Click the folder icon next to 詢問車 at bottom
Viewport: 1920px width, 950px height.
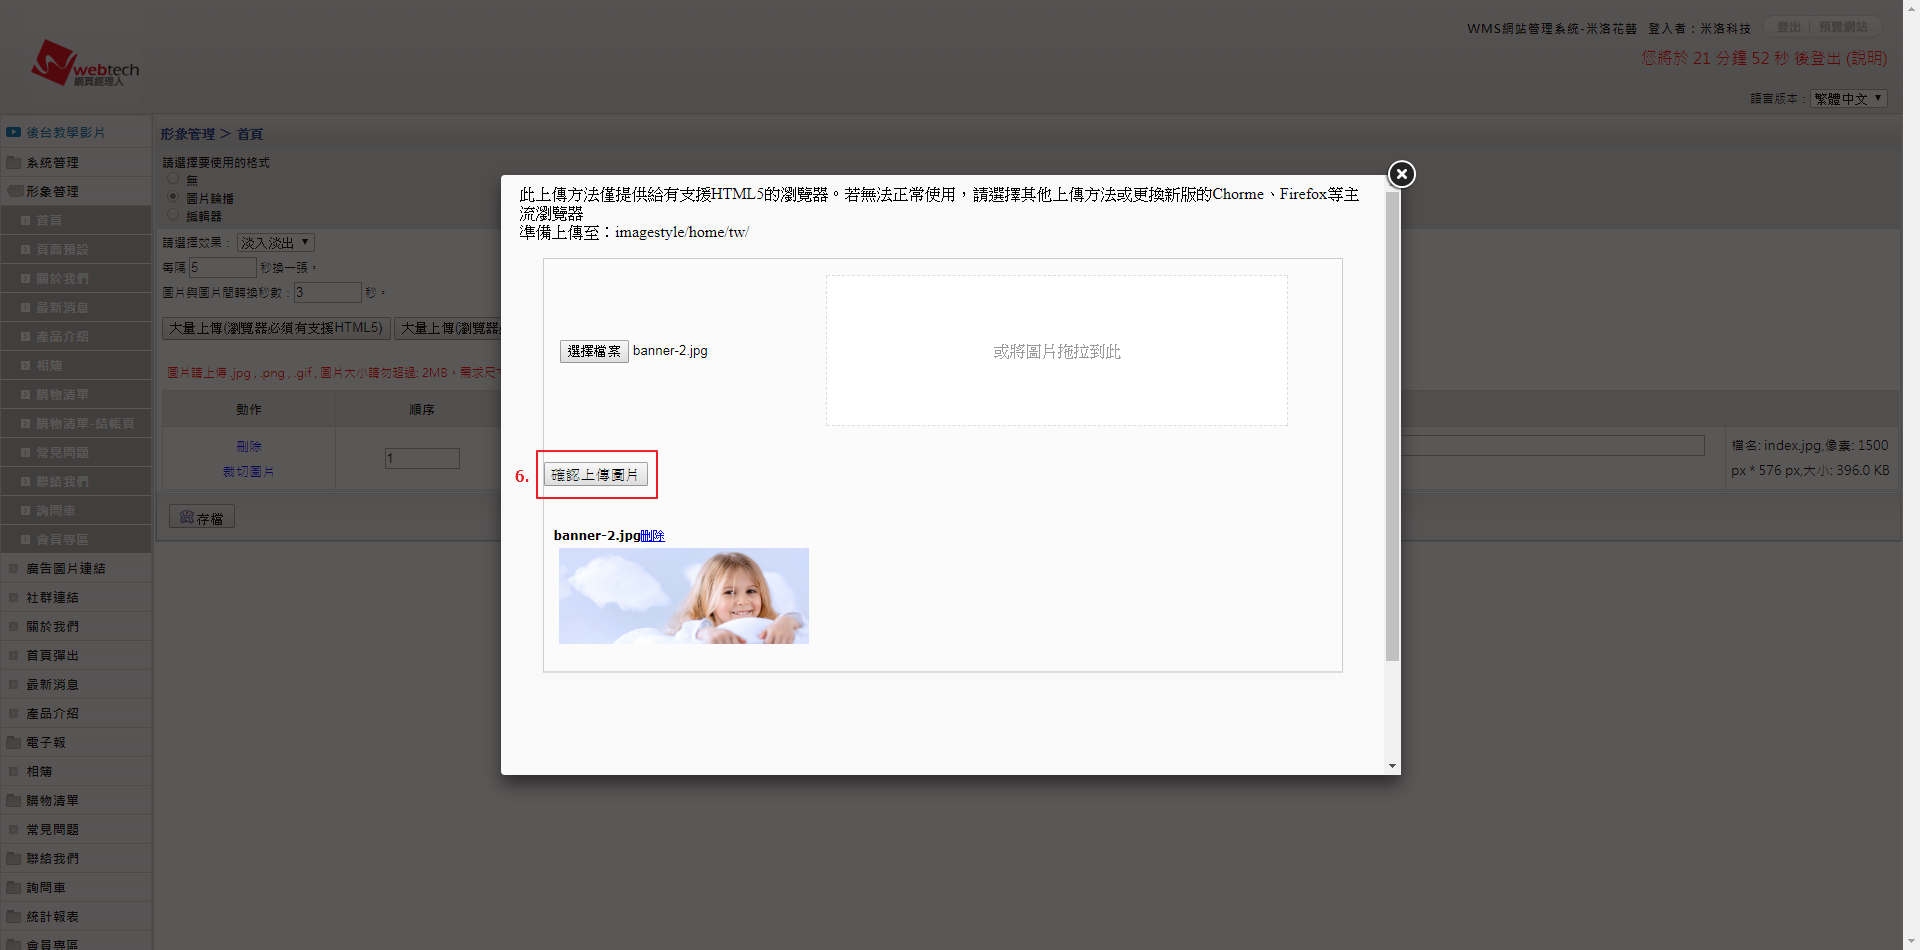click(x=14, y=887)
